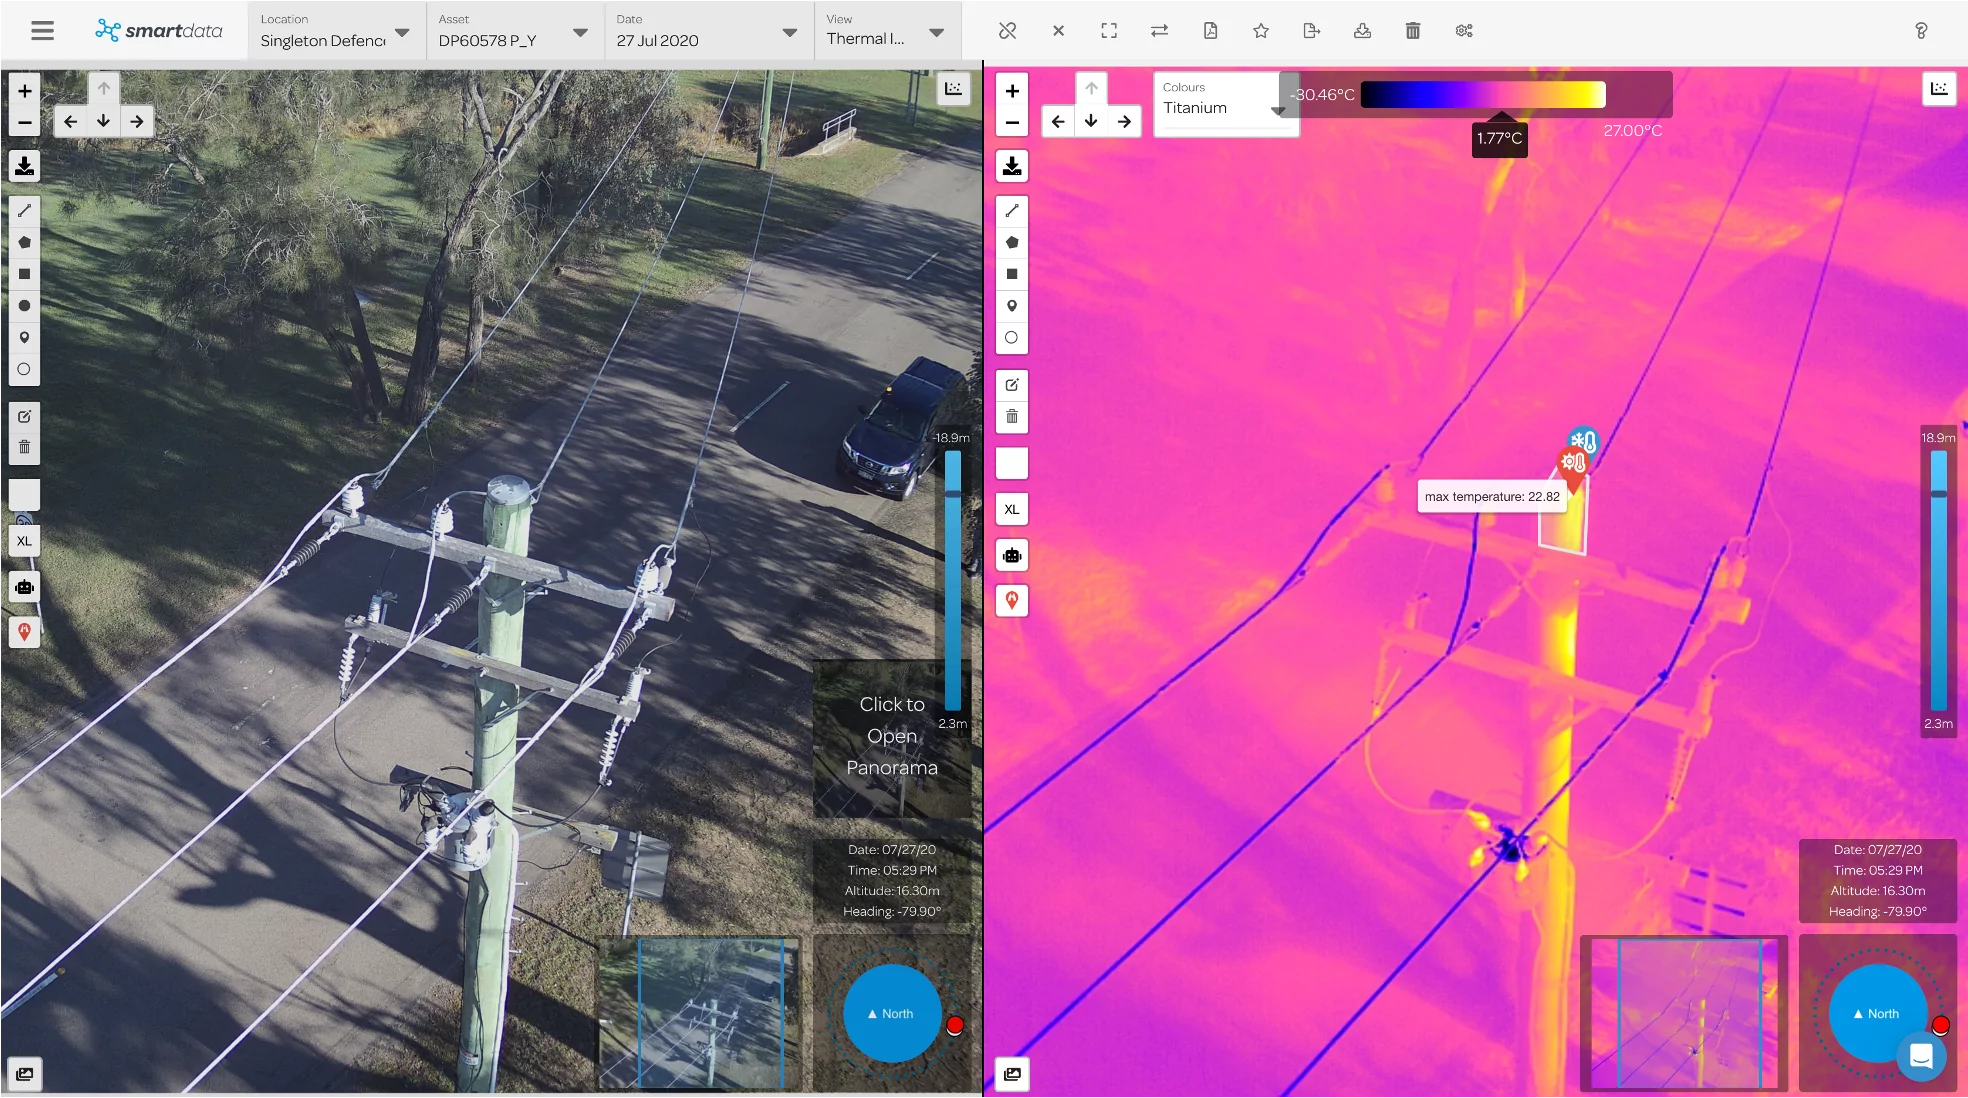
Task: Open the Date dropdown 27 Jul 2020
Action: pyautogui.click(x=707, y=31)
